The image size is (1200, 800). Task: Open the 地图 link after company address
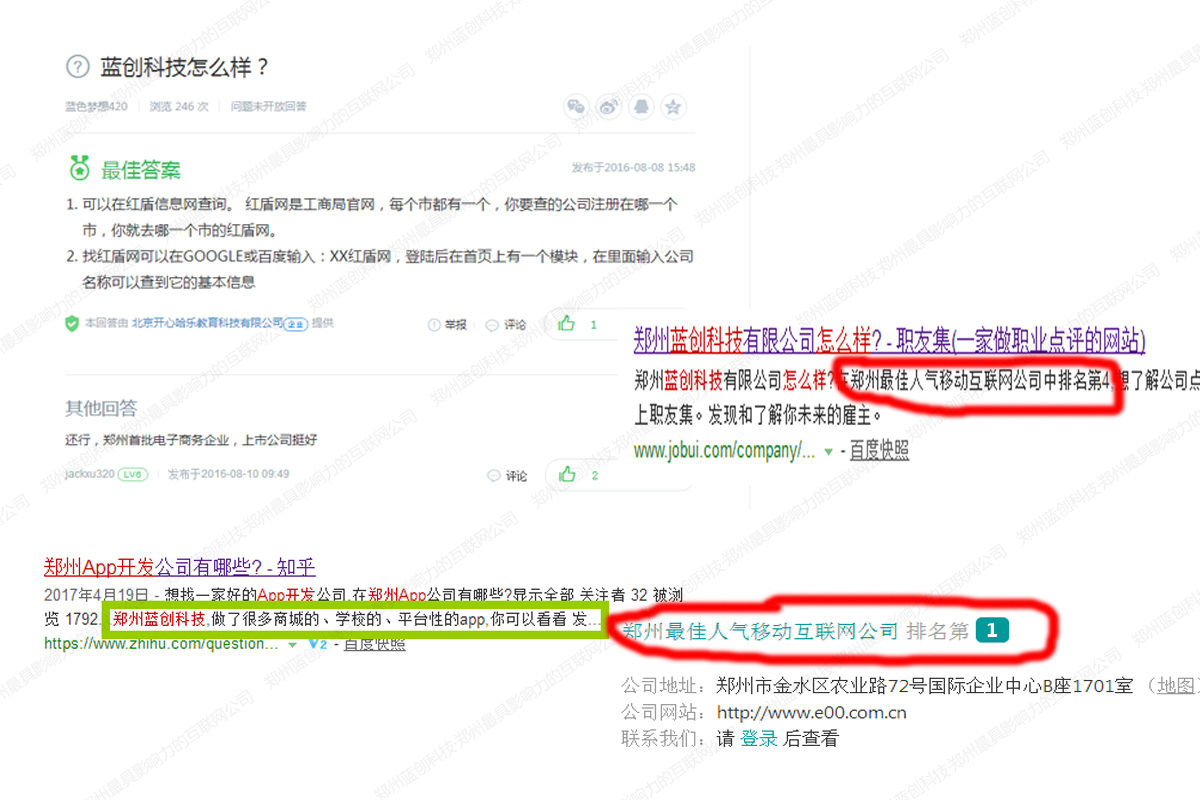point(1176,685)
